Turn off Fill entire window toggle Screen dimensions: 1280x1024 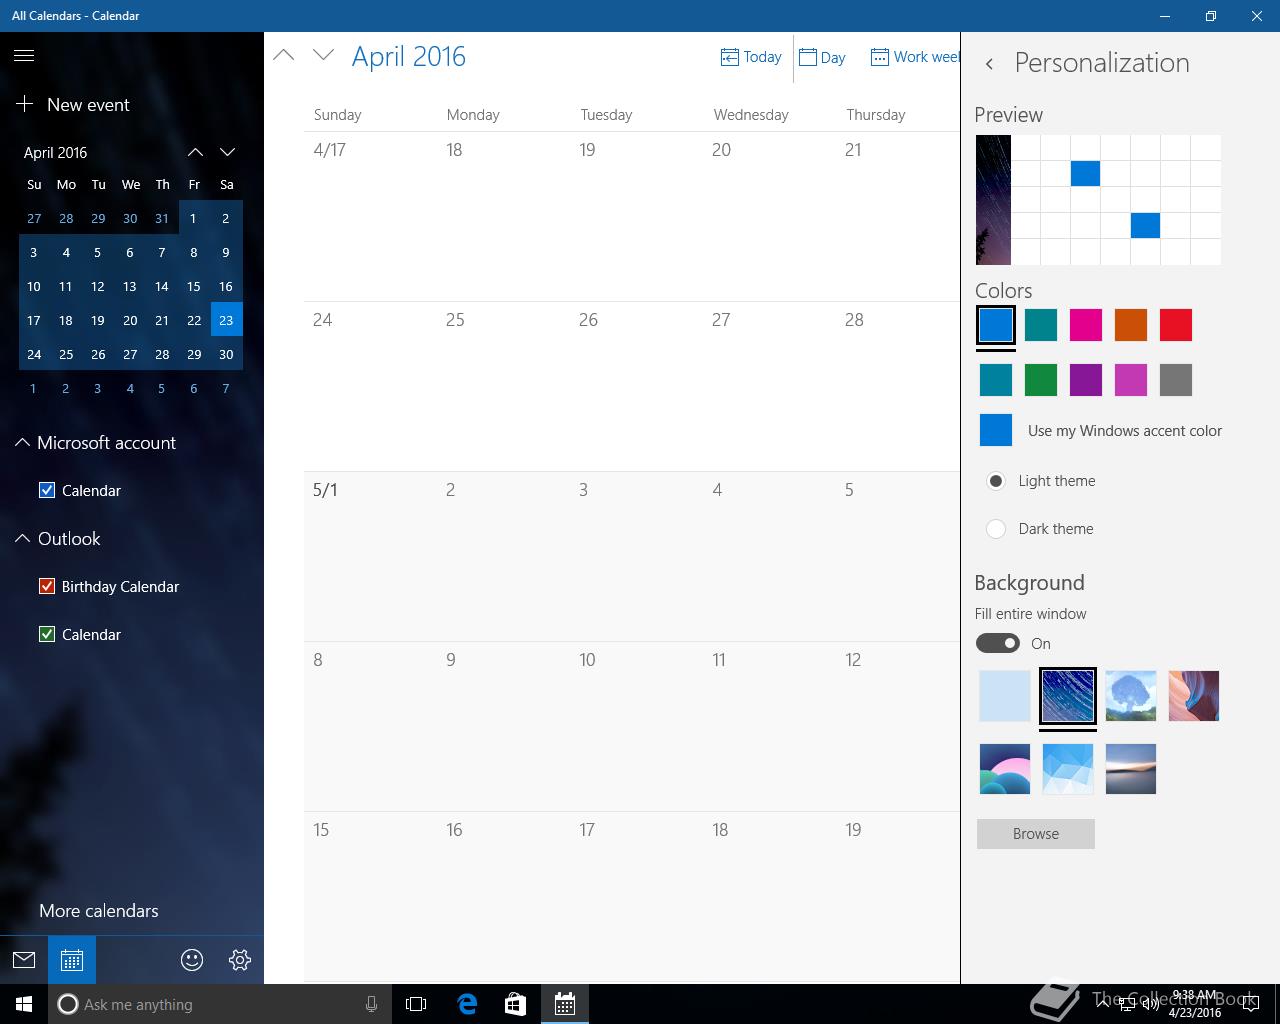(998, 643)
